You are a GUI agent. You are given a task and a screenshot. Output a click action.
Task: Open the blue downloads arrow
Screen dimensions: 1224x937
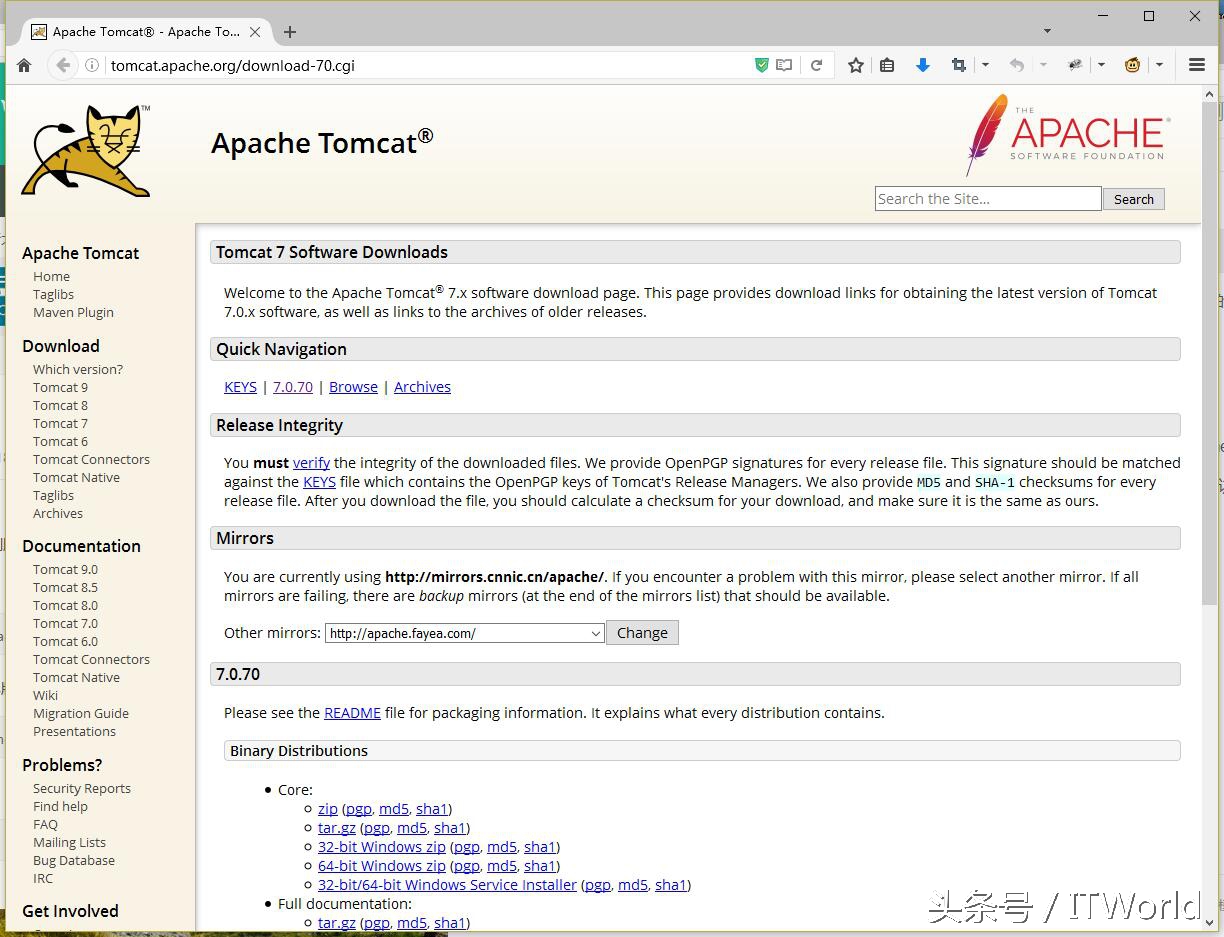[x=923, y=65]
